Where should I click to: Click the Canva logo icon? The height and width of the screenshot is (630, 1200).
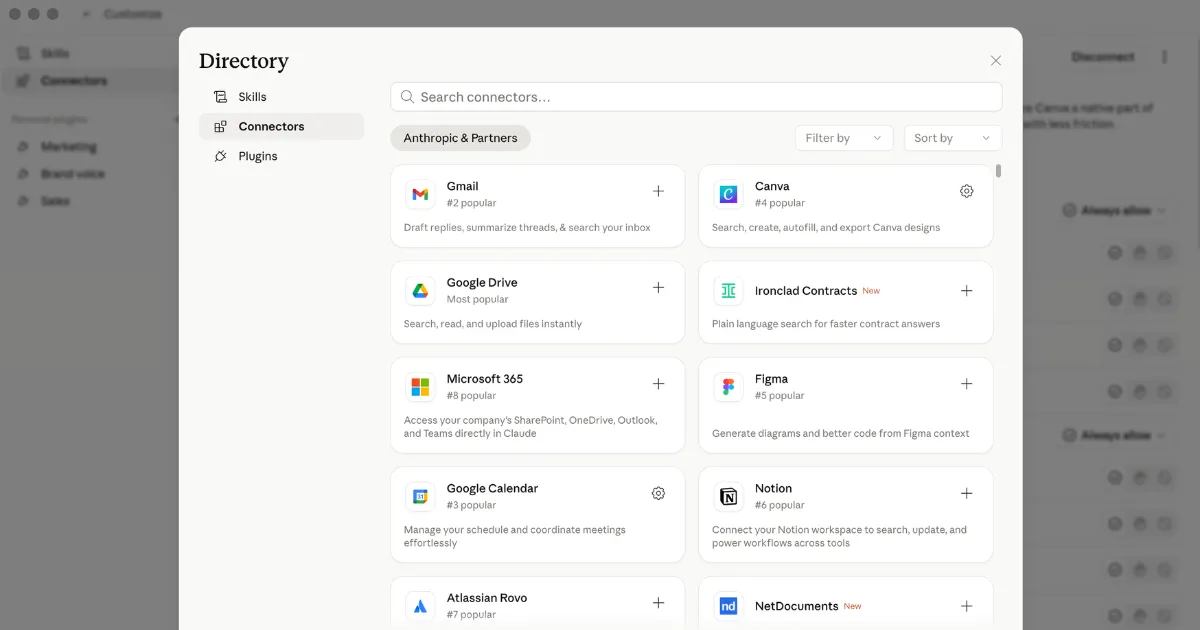[728, 194]
